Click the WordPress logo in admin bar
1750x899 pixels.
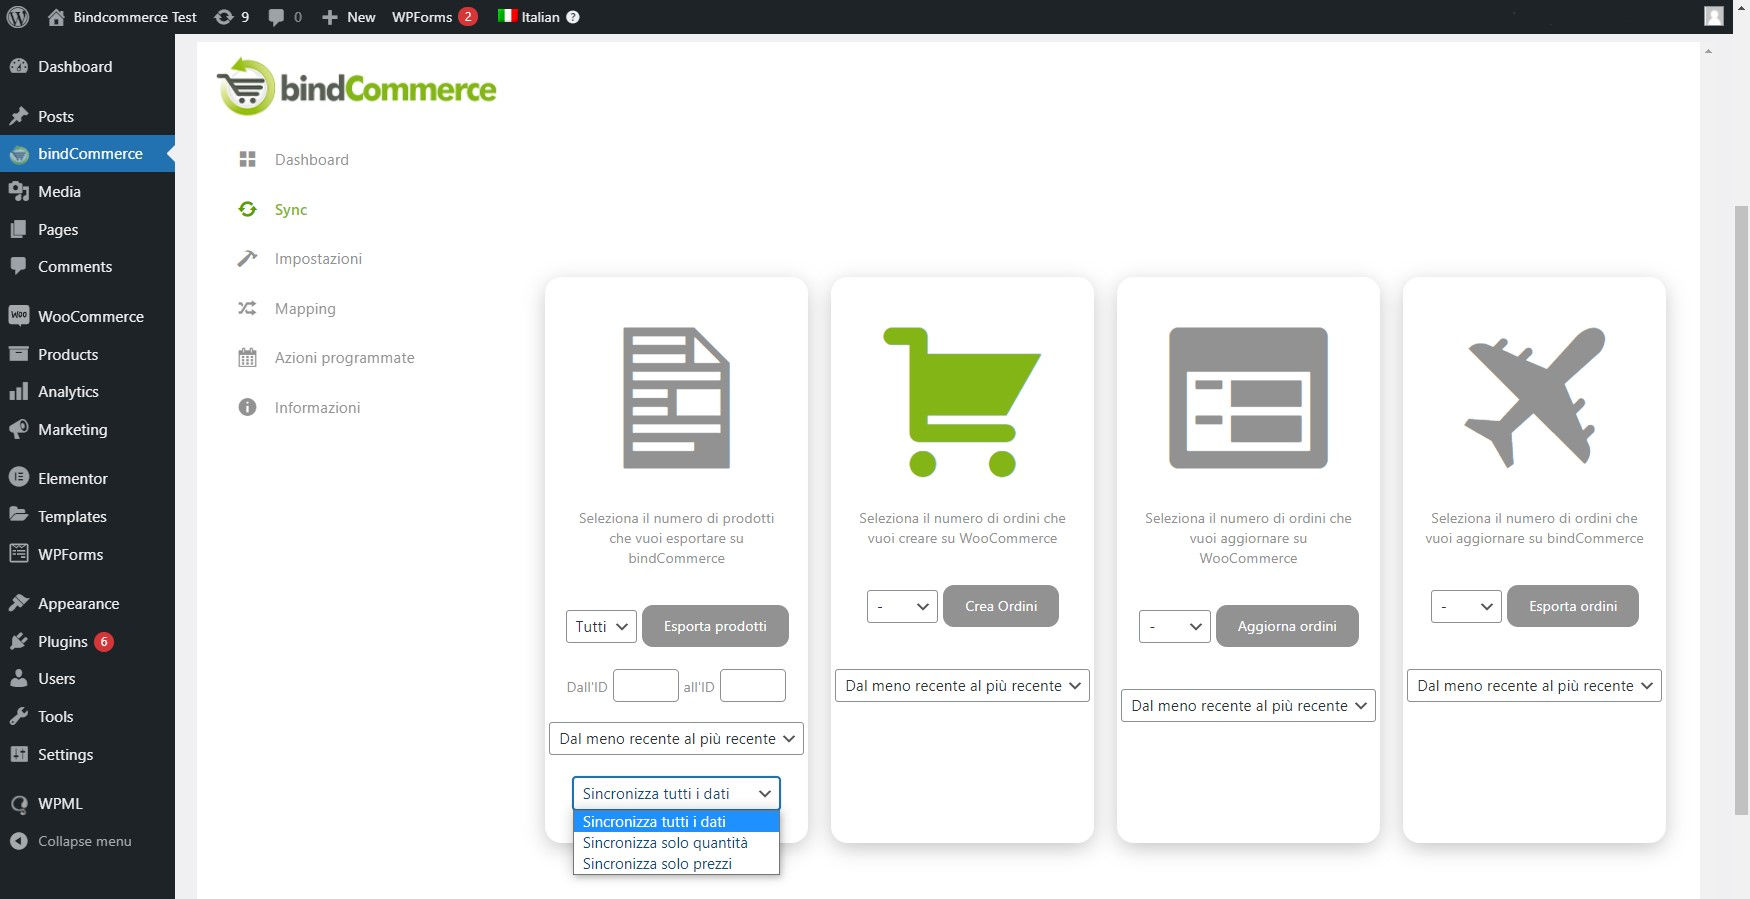point(18,17)
